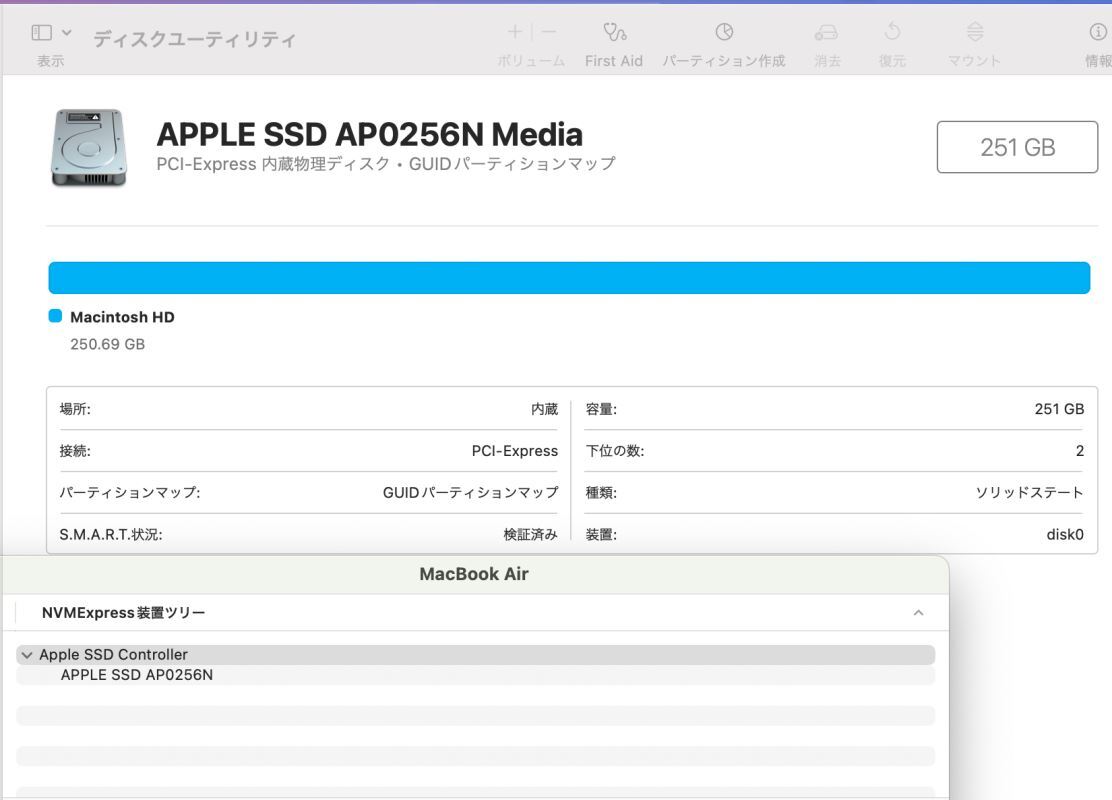This screenshot has height=800, width=1112.
Task: Click the remove volume minus icon
Action: (x=549, y=32)
